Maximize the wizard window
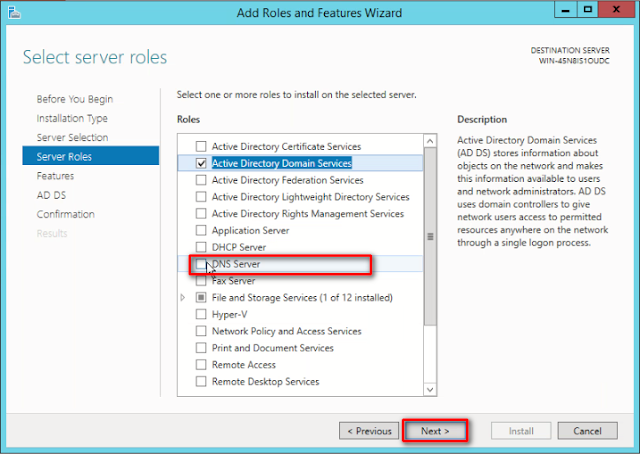 click(x=588, y=10)
